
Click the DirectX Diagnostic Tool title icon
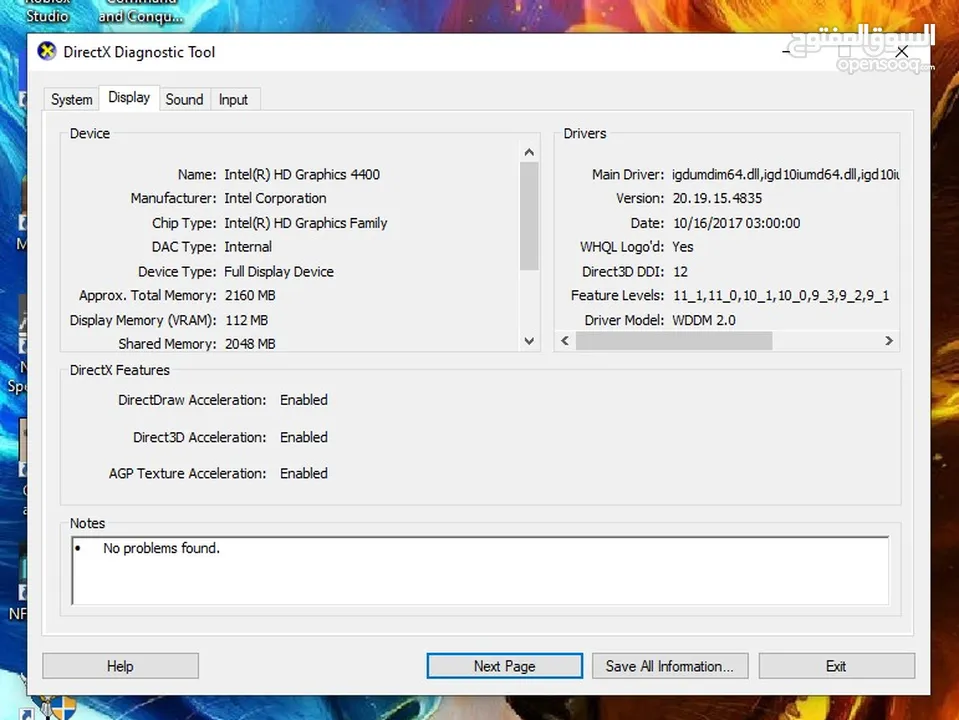(x=47, y=51)
